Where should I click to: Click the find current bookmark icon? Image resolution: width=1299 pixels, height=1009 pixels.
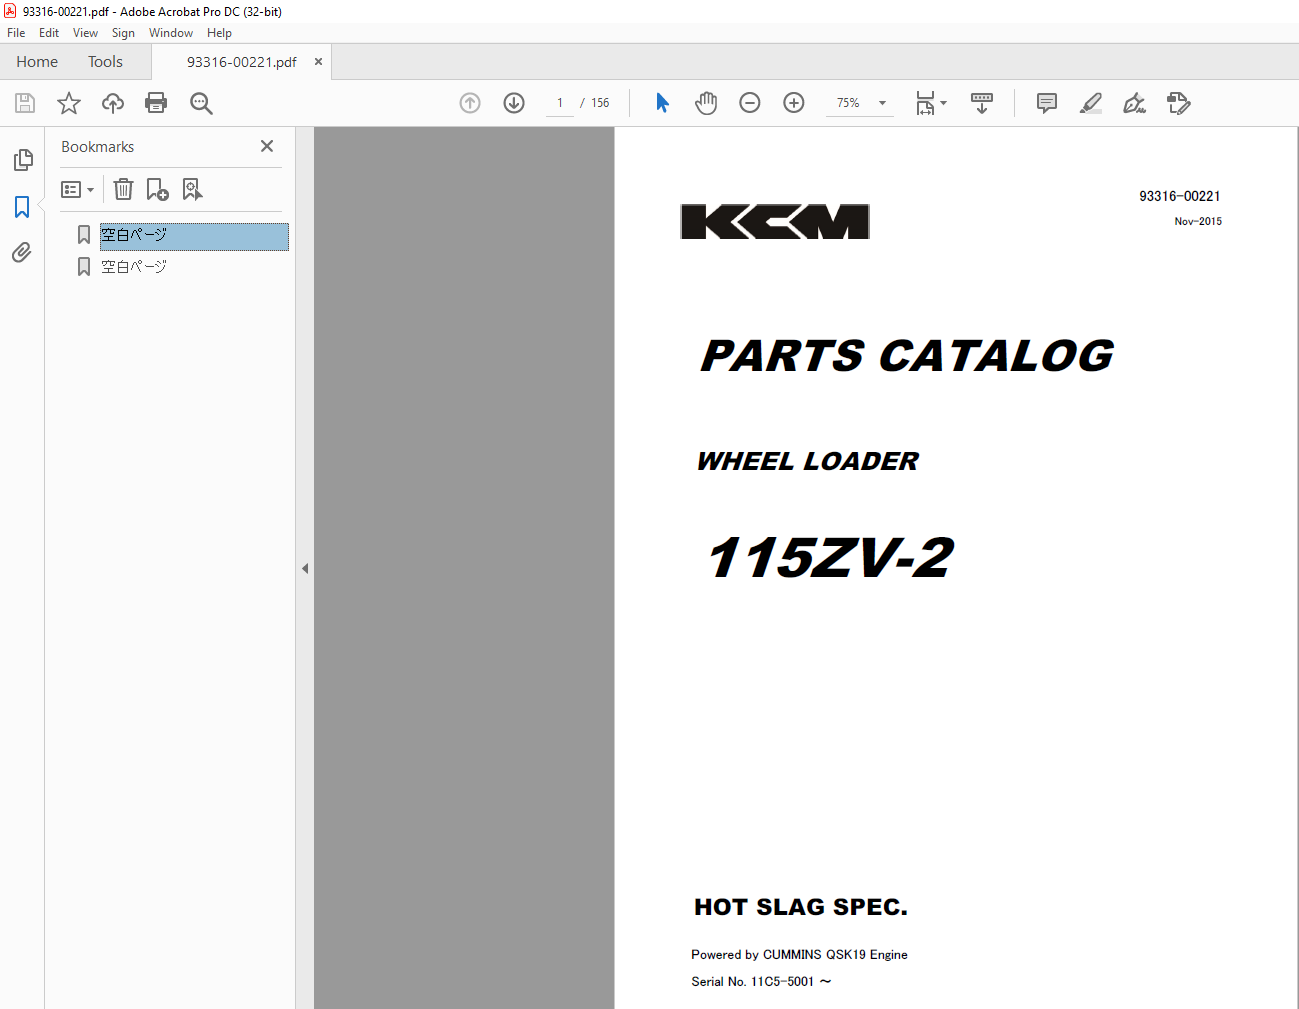coord(192,189)
